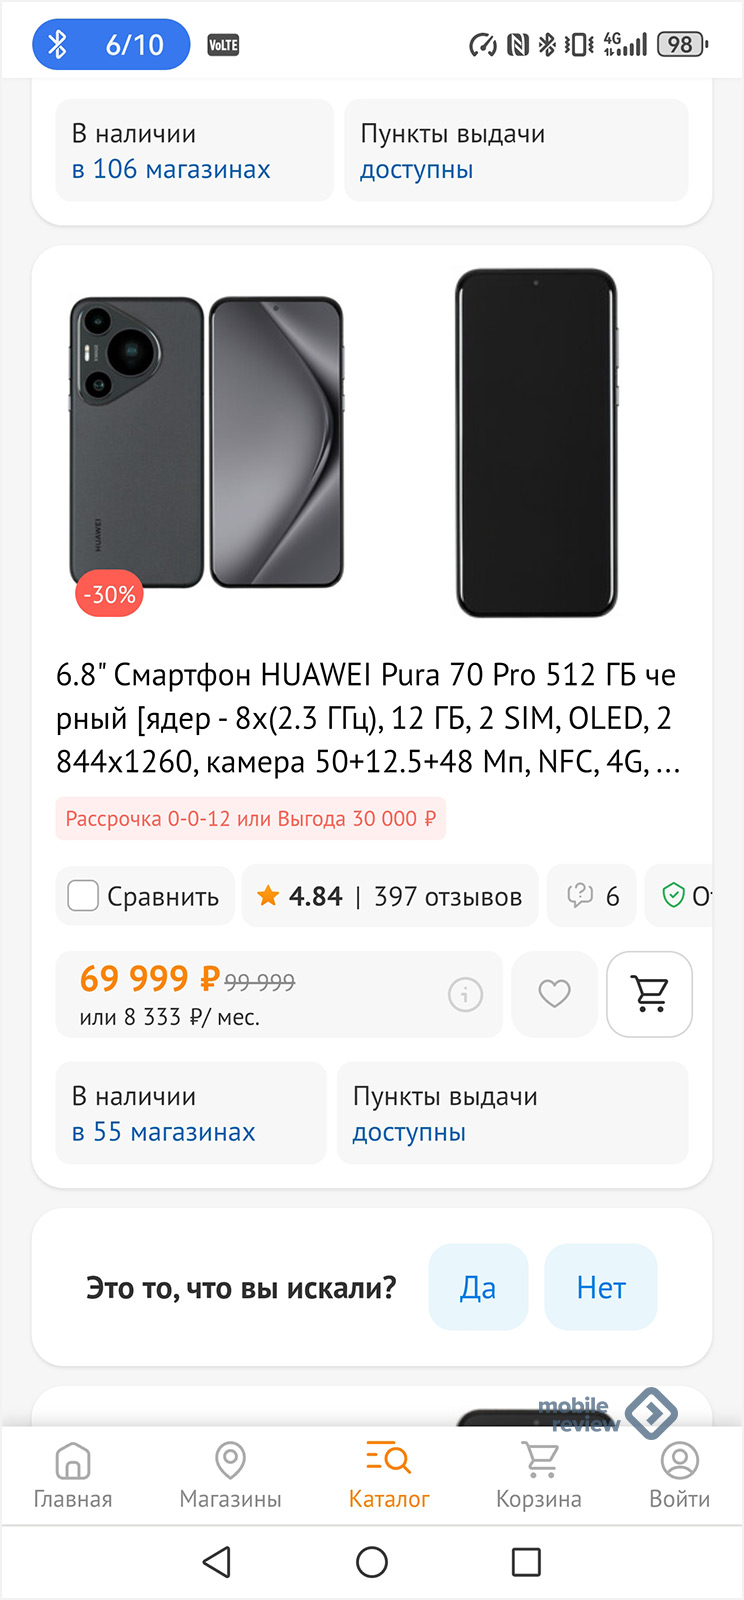Answer Нет to the search question
The height and width of the screenshot is (1600, 744).
click(601, 1287)
